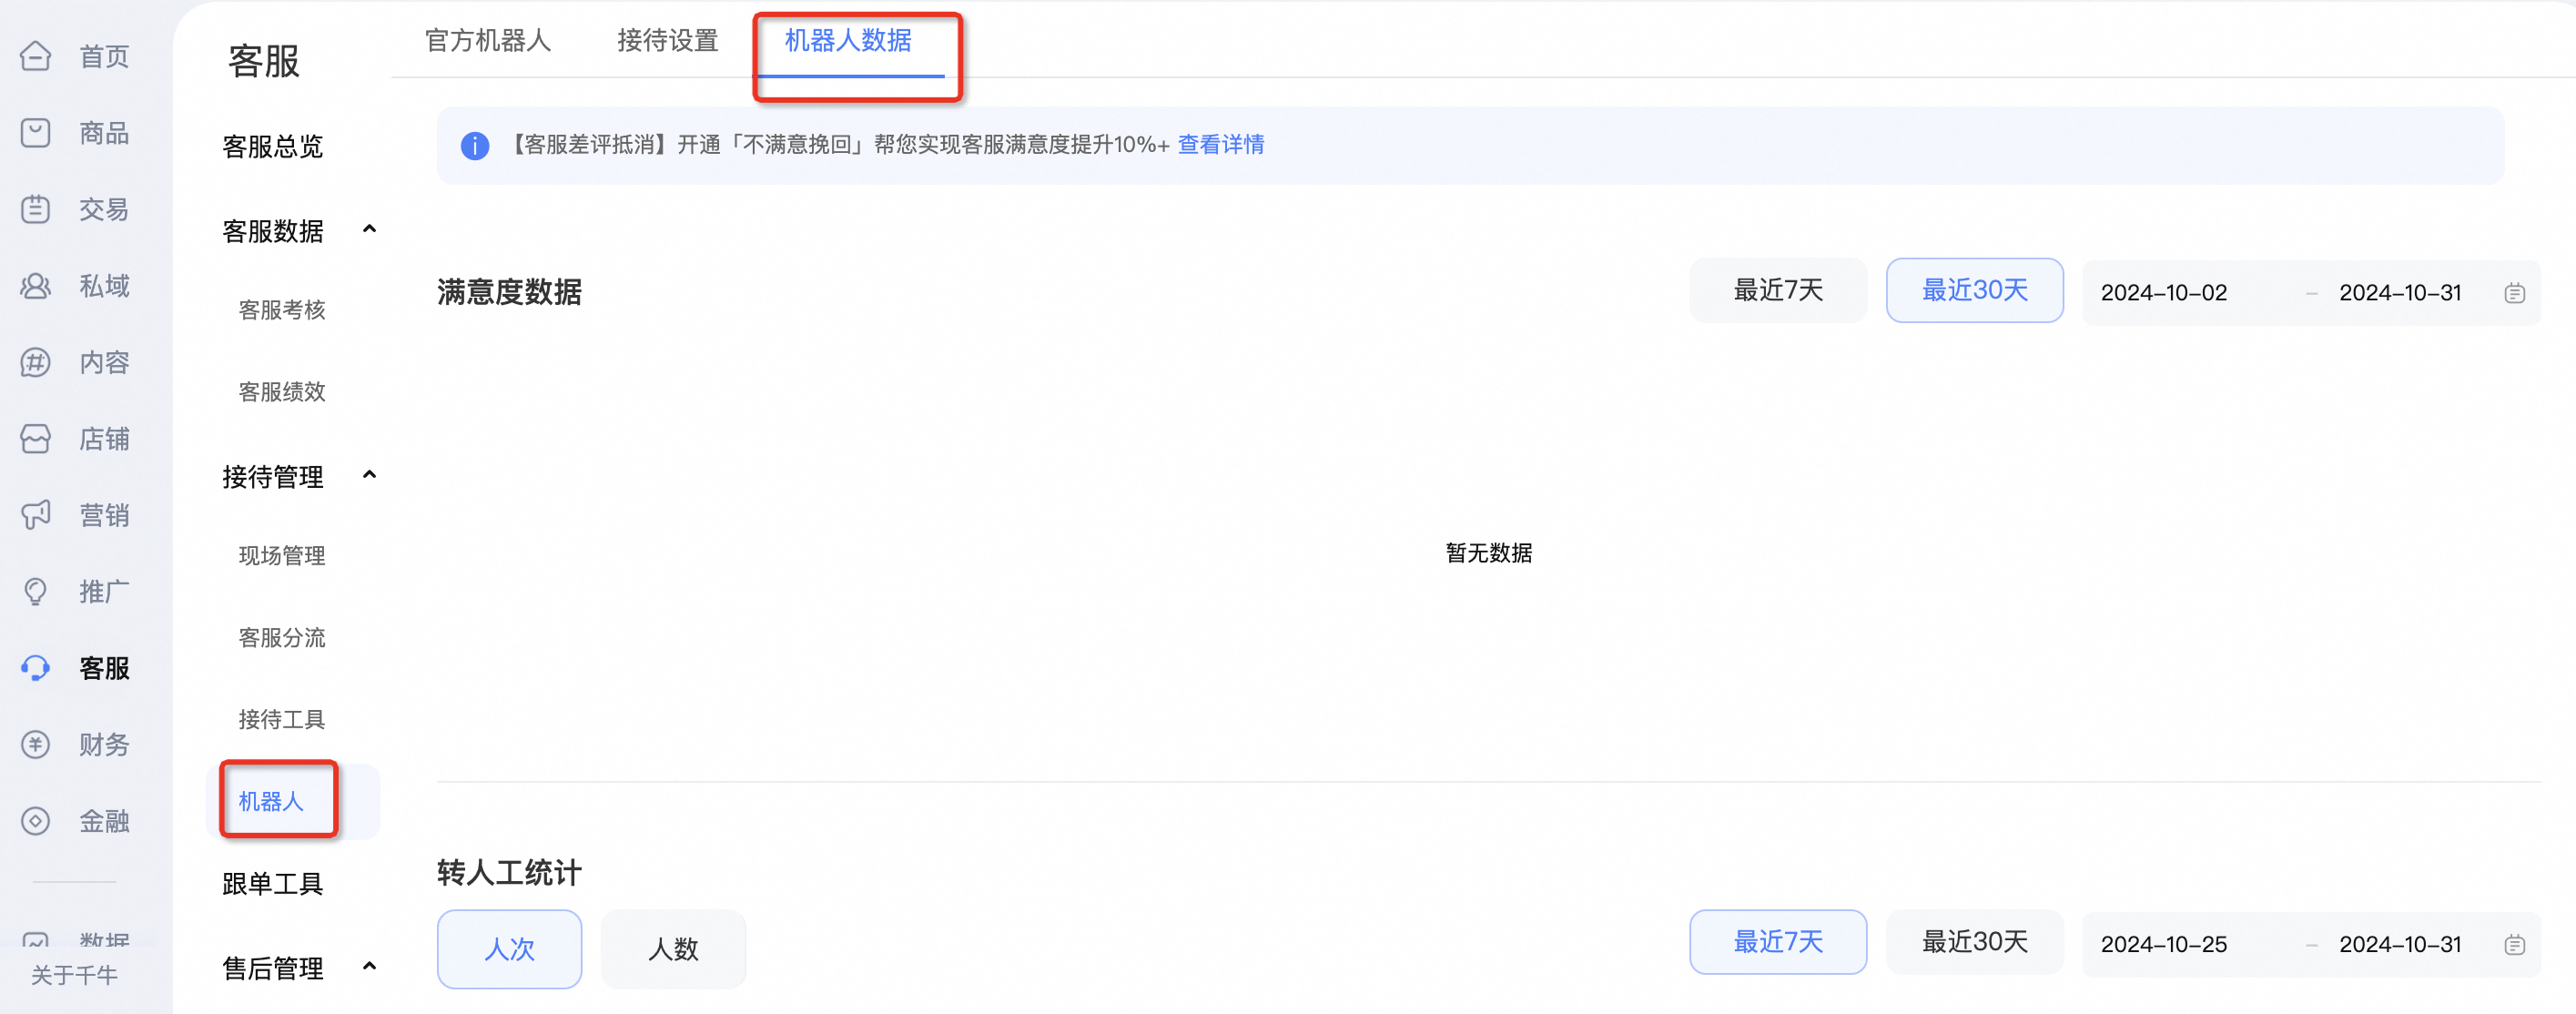Select the 机器人数据 tab
2576x1014 pixels.
coord(848,41)
